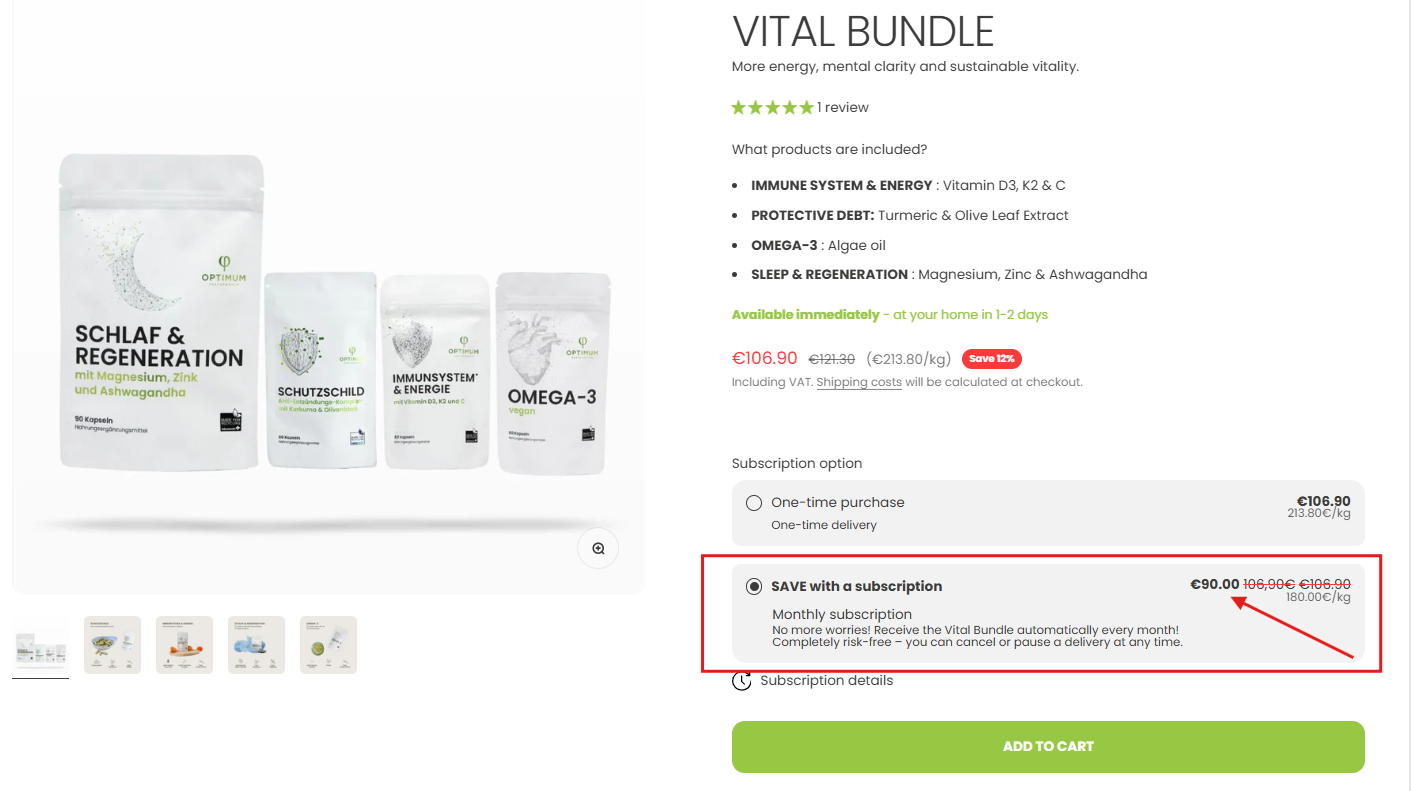Image resolution: width=1411 pixels, height=791 pixels.
Task: Open Subscription details
Action: (x=826, y=681)
